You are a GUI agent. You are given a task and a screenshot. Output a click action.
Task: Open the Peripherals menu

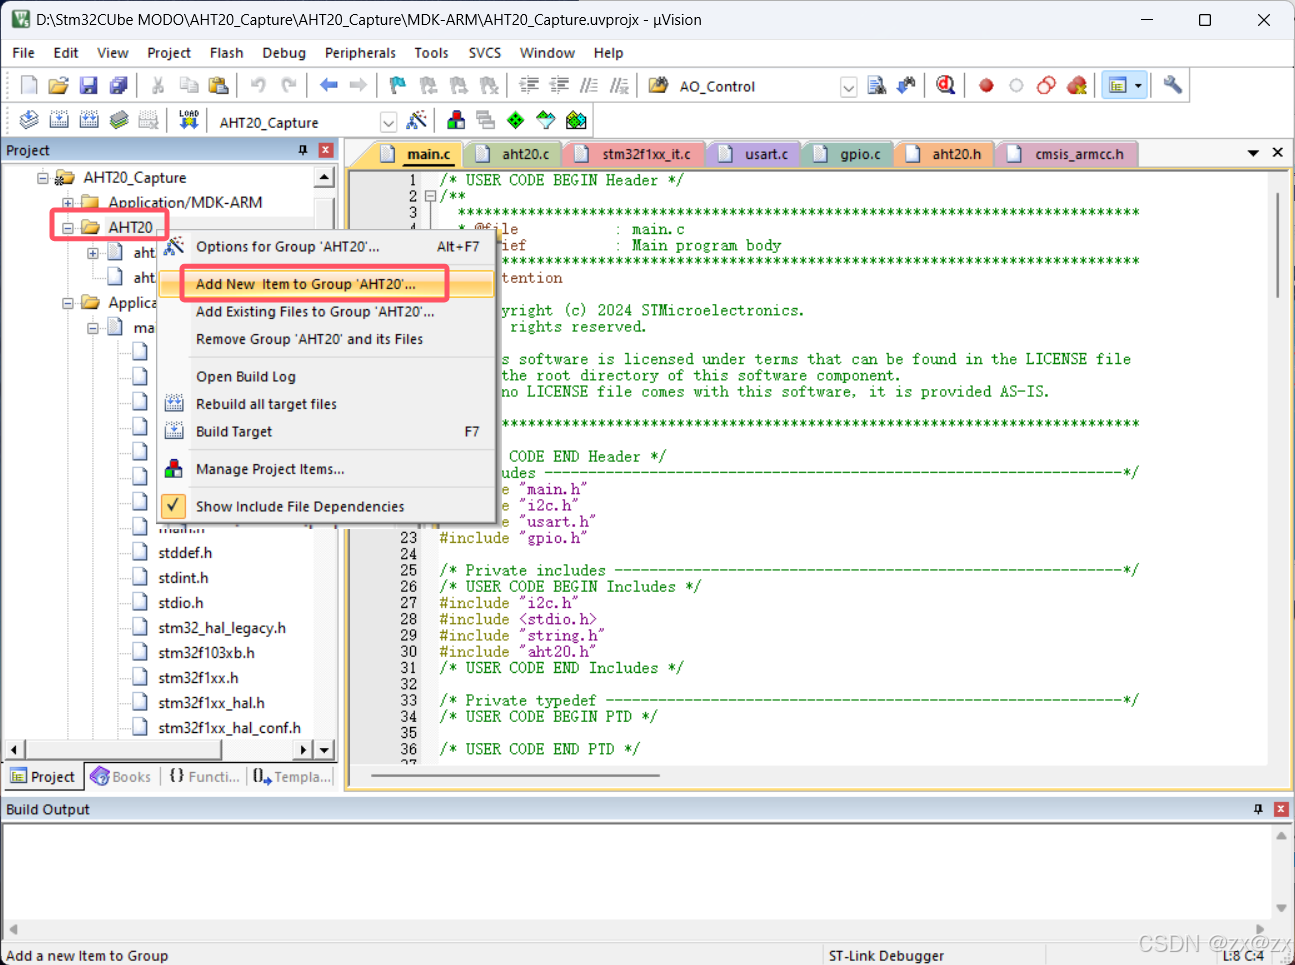coord(360,53)
